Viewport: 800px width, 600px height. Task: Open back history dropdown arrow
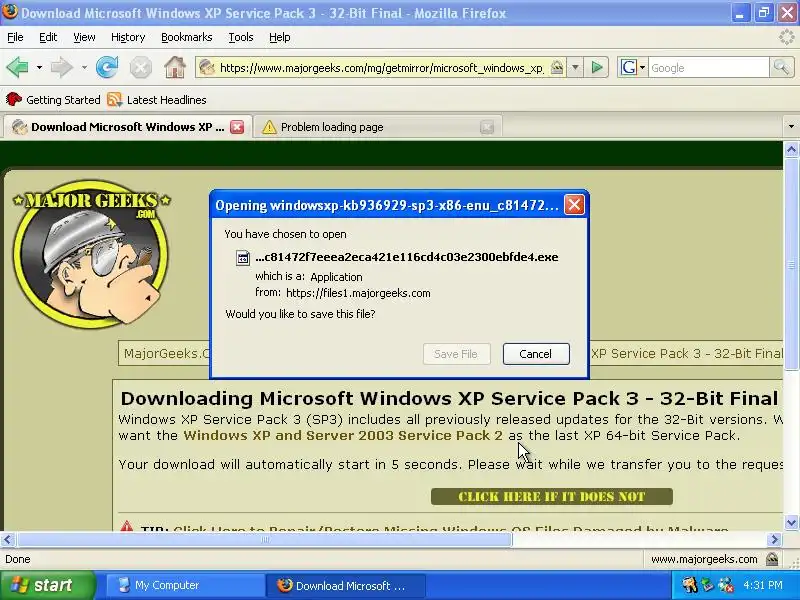coord(39,67)
